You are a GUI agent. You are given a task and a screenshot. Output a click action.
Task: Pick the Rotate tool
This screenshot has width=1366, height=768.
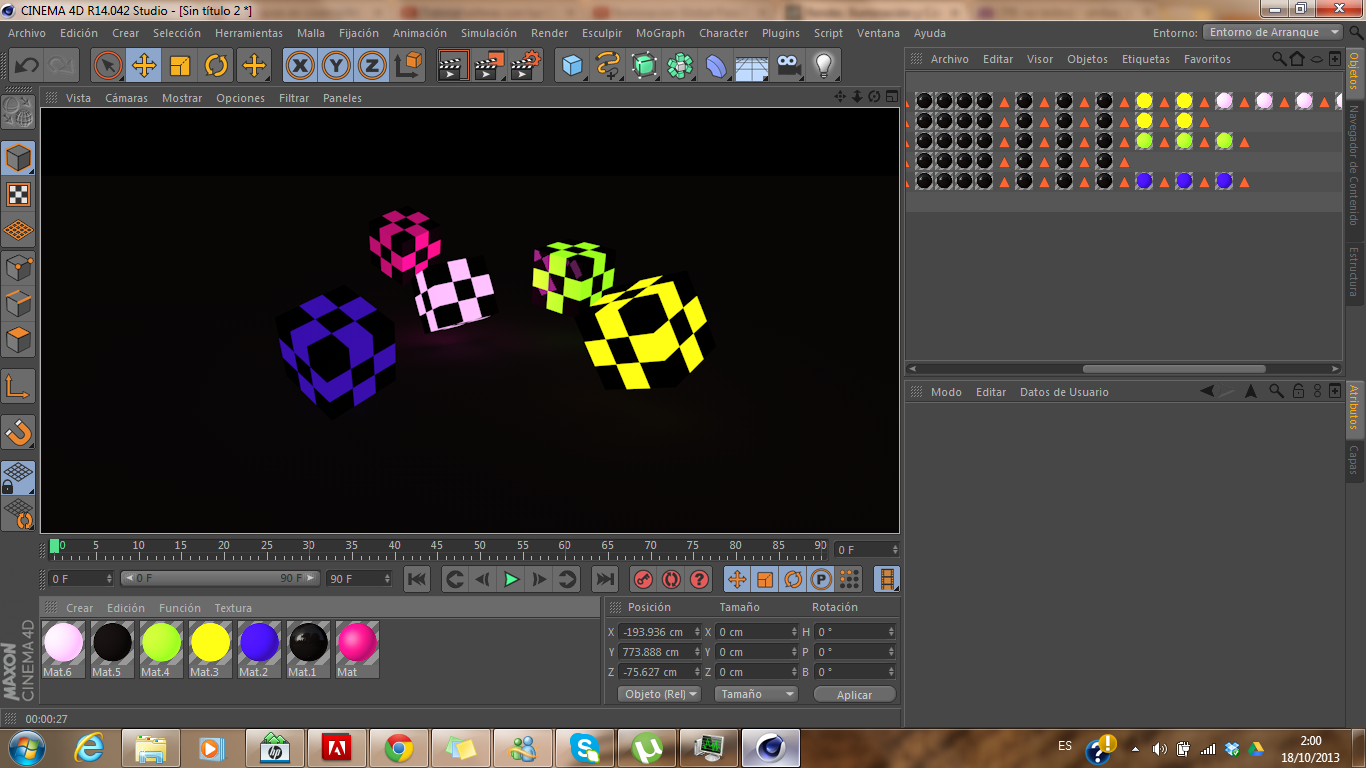(216, 66)
